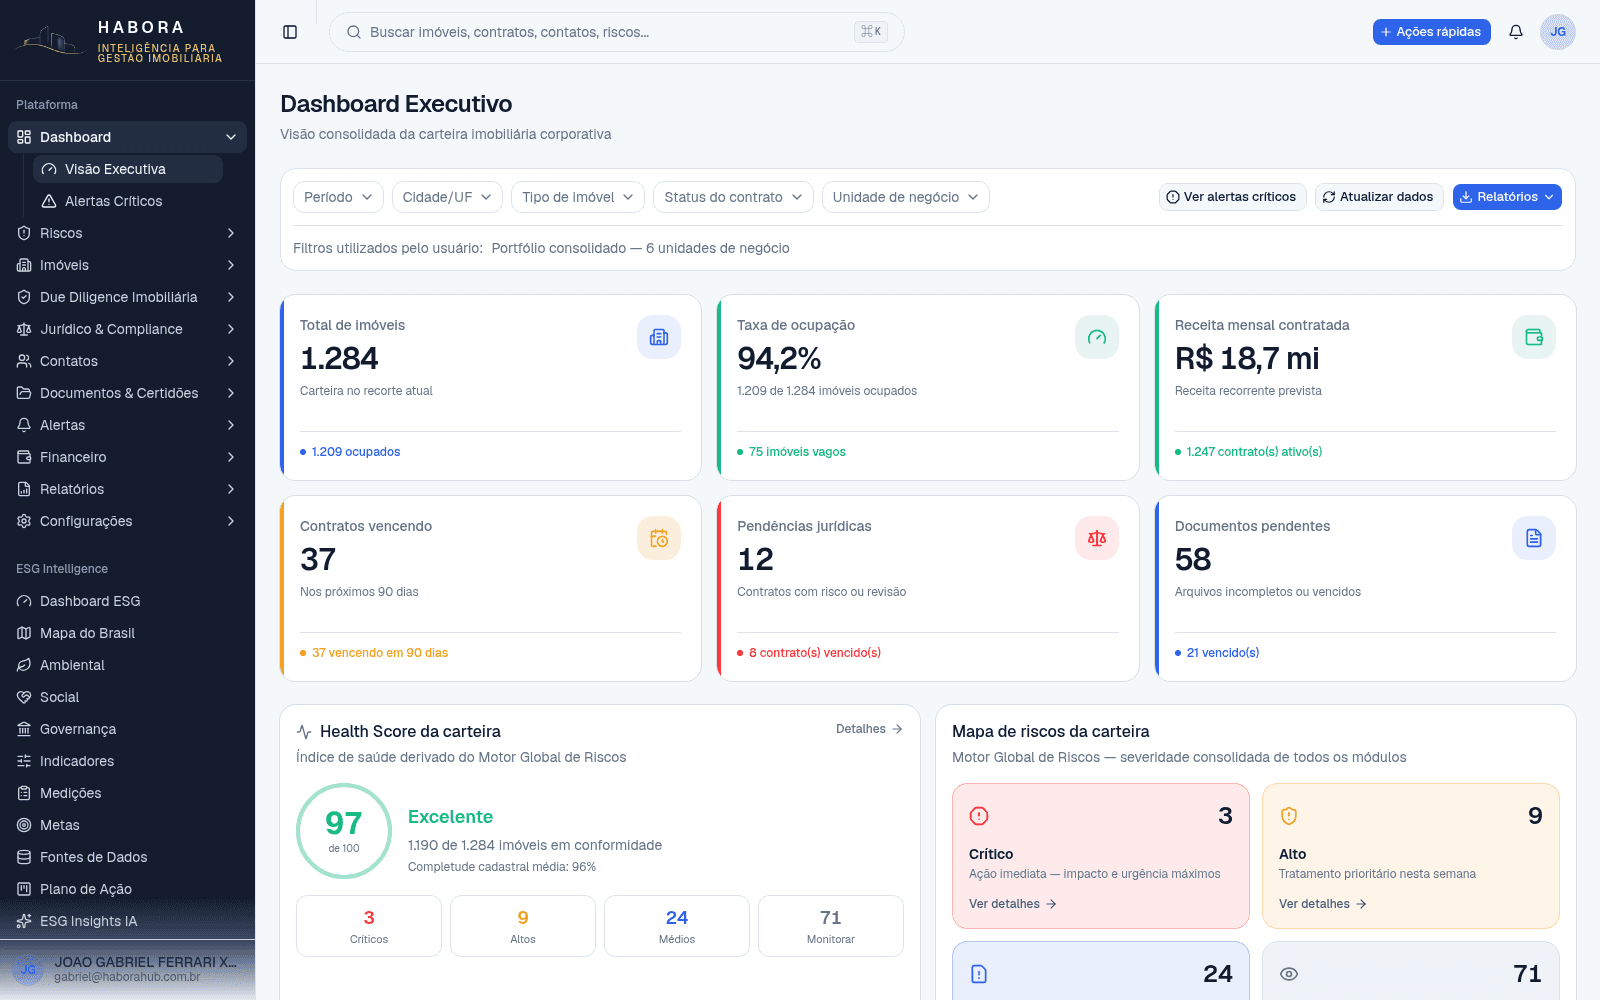Select Visão Executiva in sidebar
This screenshot has width=1600, height=1000.
pyautogui.click(x=128, y=169)
